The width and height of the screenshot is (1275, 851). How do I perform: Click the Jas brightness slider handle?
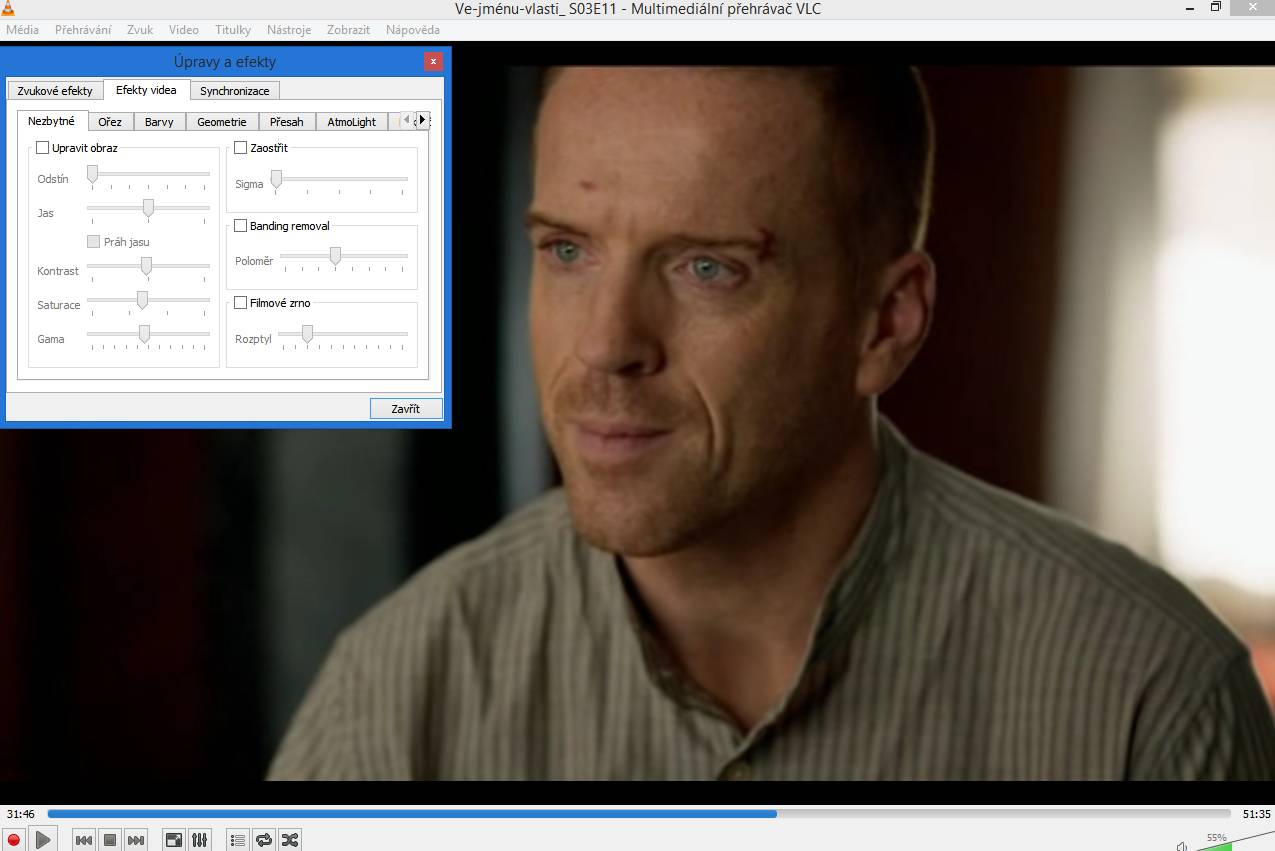[x=148, y=208]
